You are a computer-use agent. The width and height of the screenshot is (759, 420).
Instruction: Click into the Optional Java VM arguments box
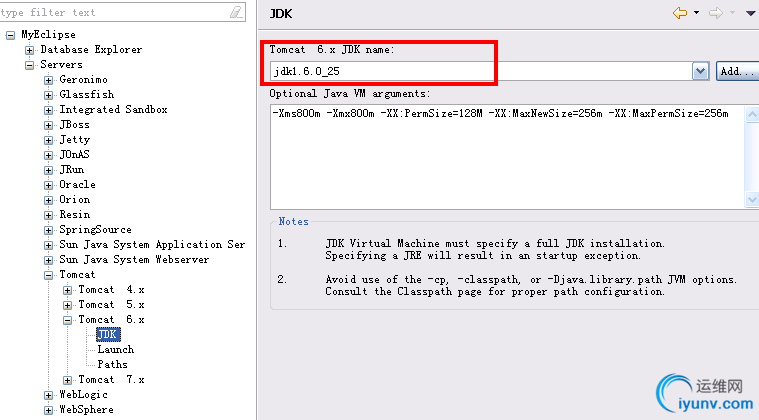click(x=507, y=157)
